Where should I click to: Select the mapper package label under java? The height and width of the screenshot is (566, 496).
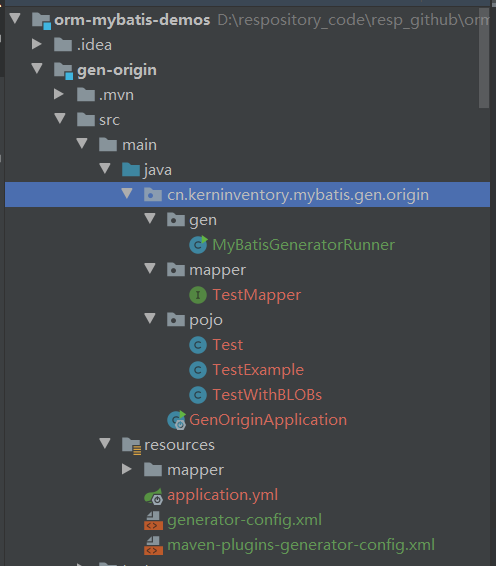point(217,271)
